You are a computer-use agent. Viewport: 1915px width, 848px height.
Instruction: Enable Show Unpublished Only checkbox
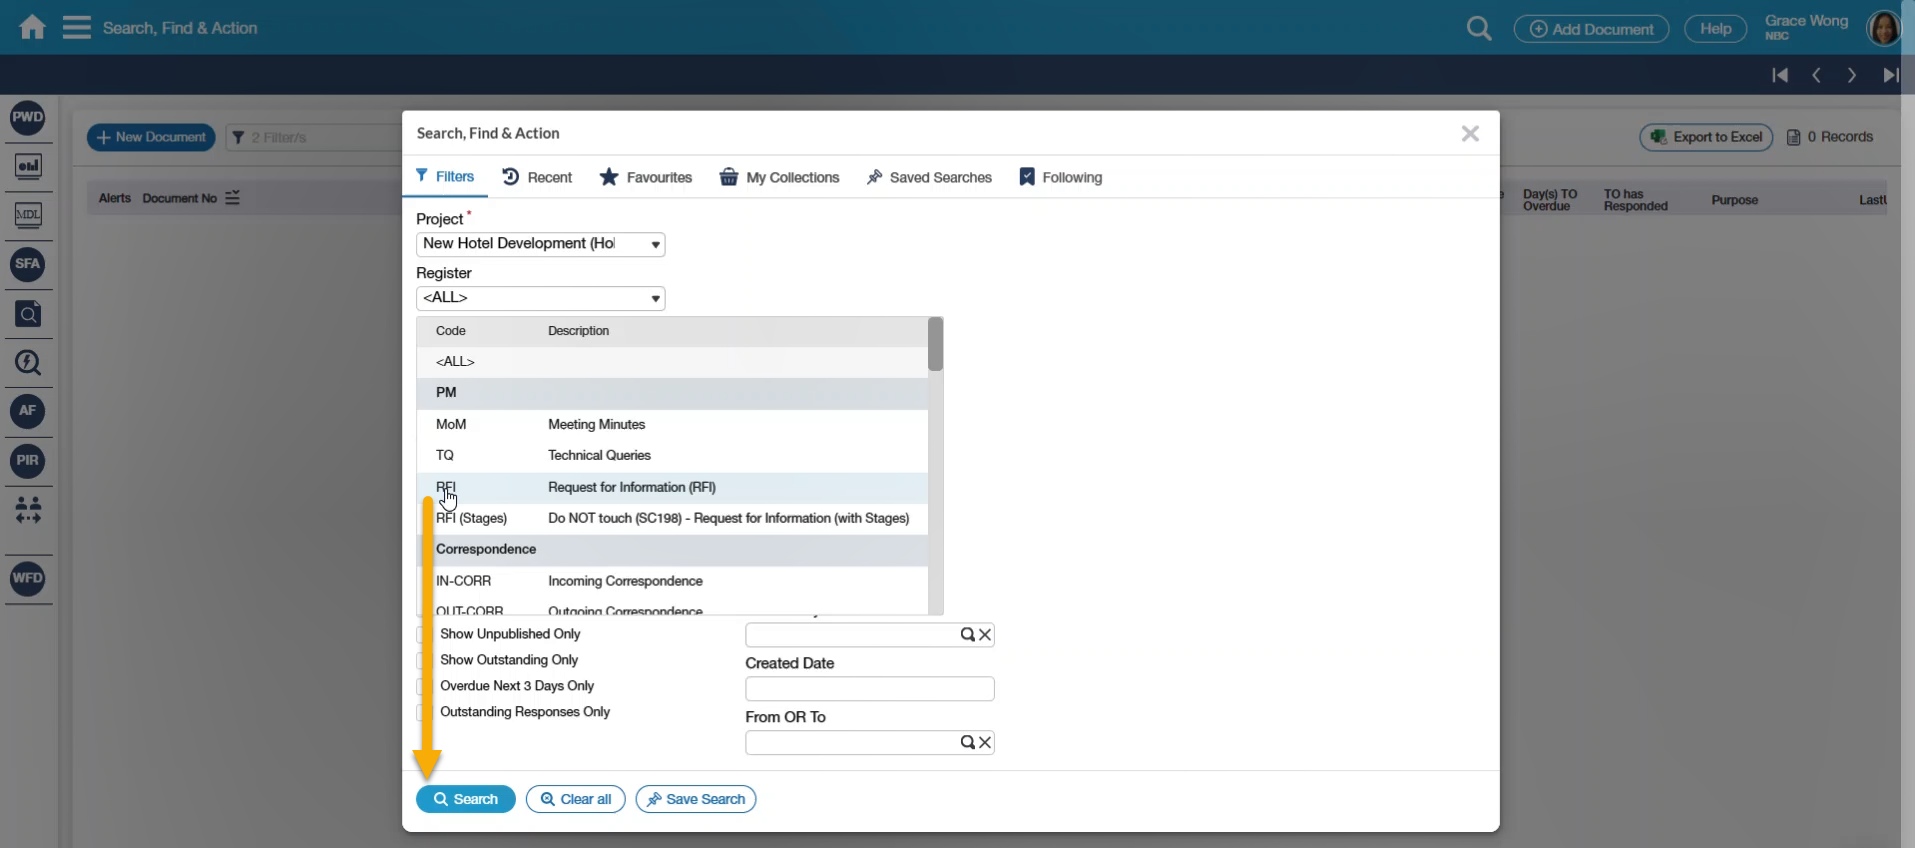pyautogui.click(x=422, y=634)
